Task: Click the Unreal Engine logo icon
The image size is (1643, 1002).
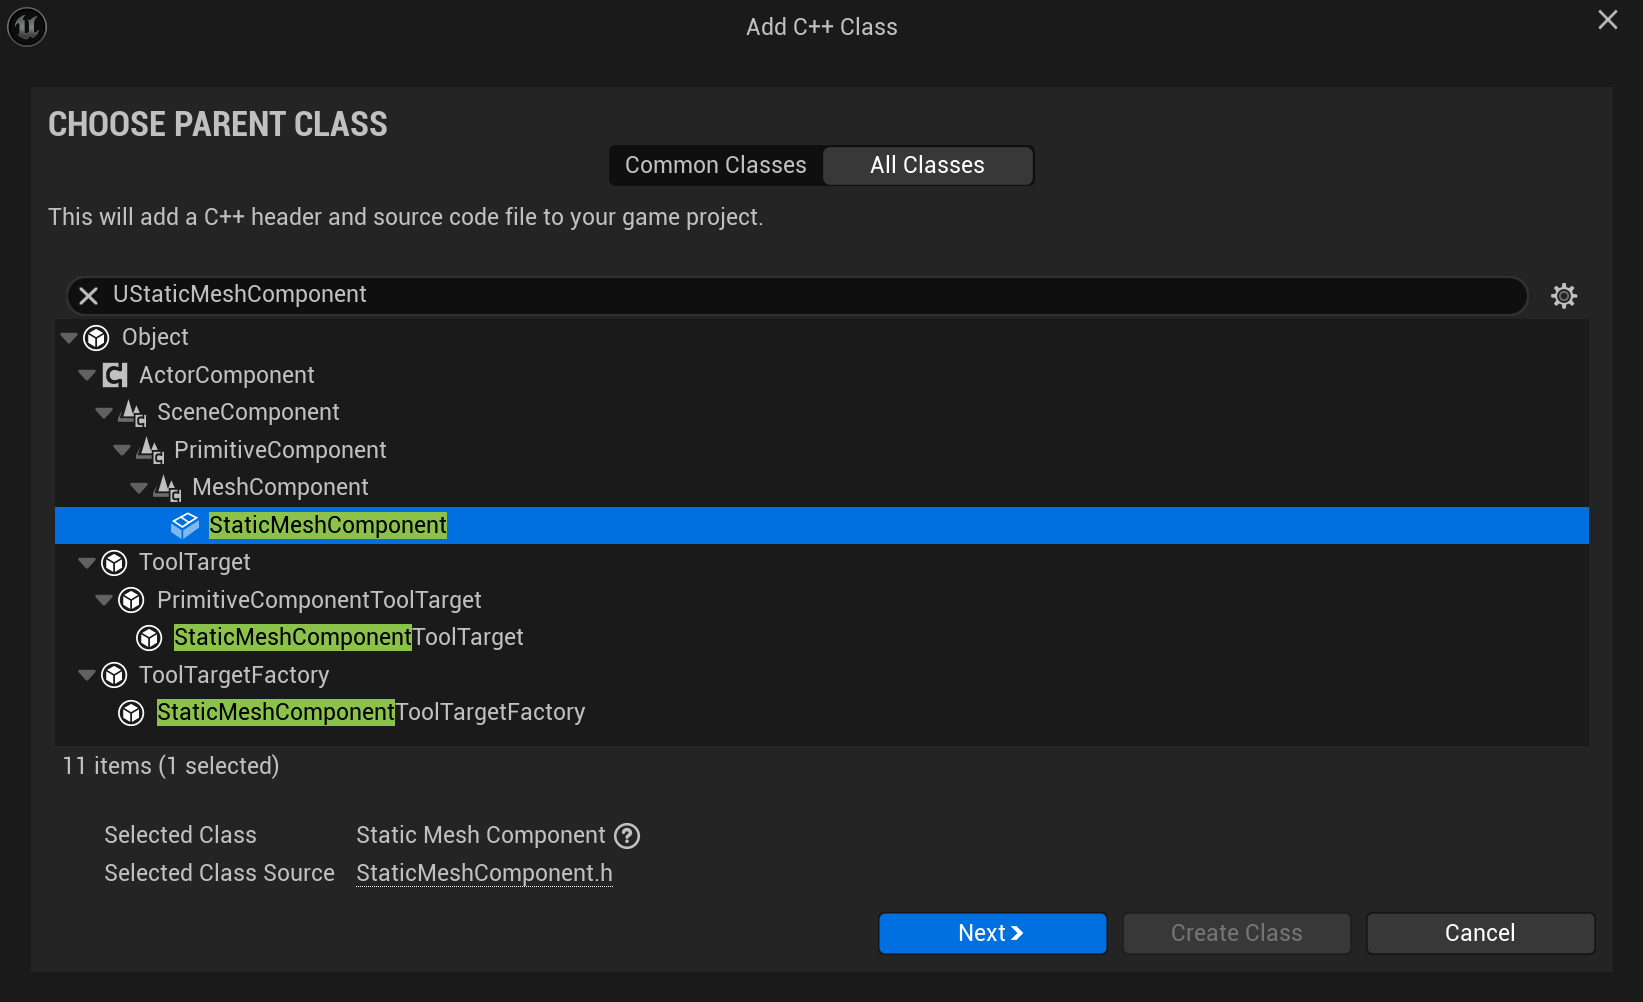Action: tap(27, 26)
